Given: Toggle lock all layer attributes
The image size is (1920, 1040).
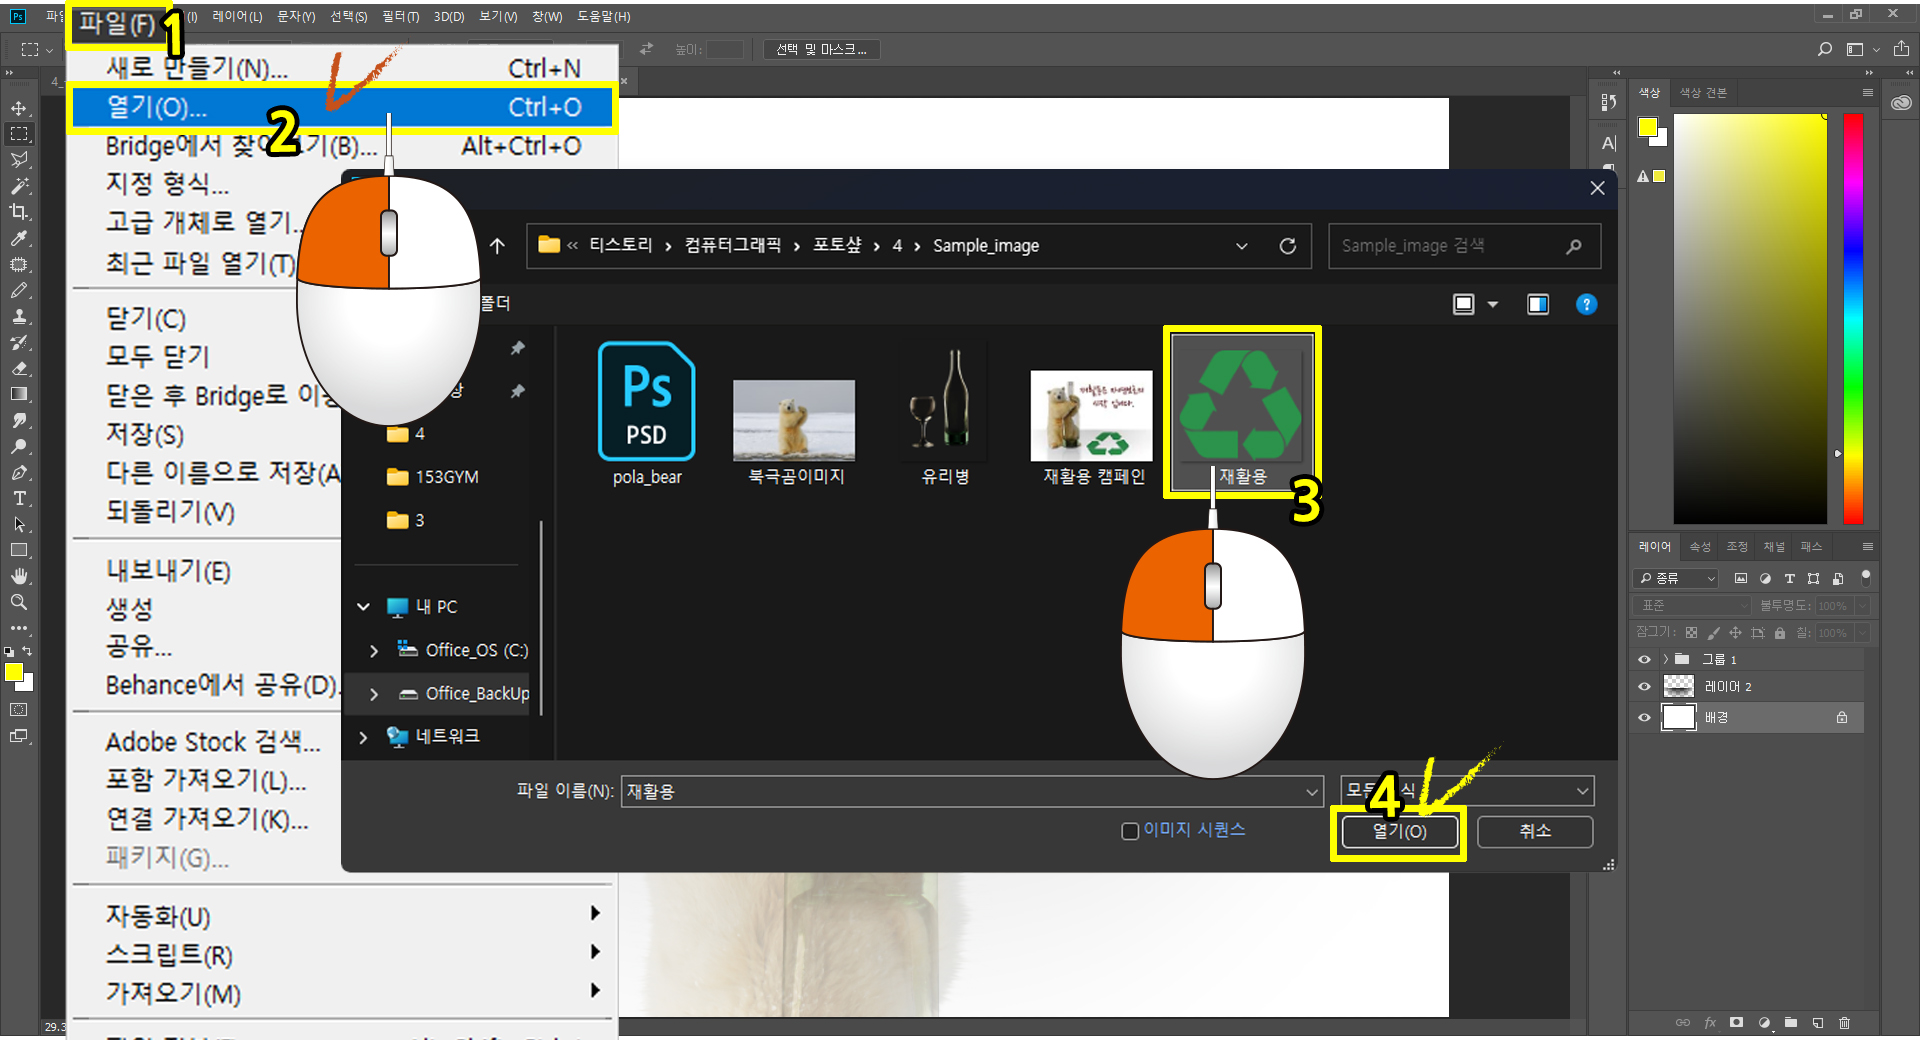Looking at the screenshot, I should pyautogui.click(x=1780, y=633).
